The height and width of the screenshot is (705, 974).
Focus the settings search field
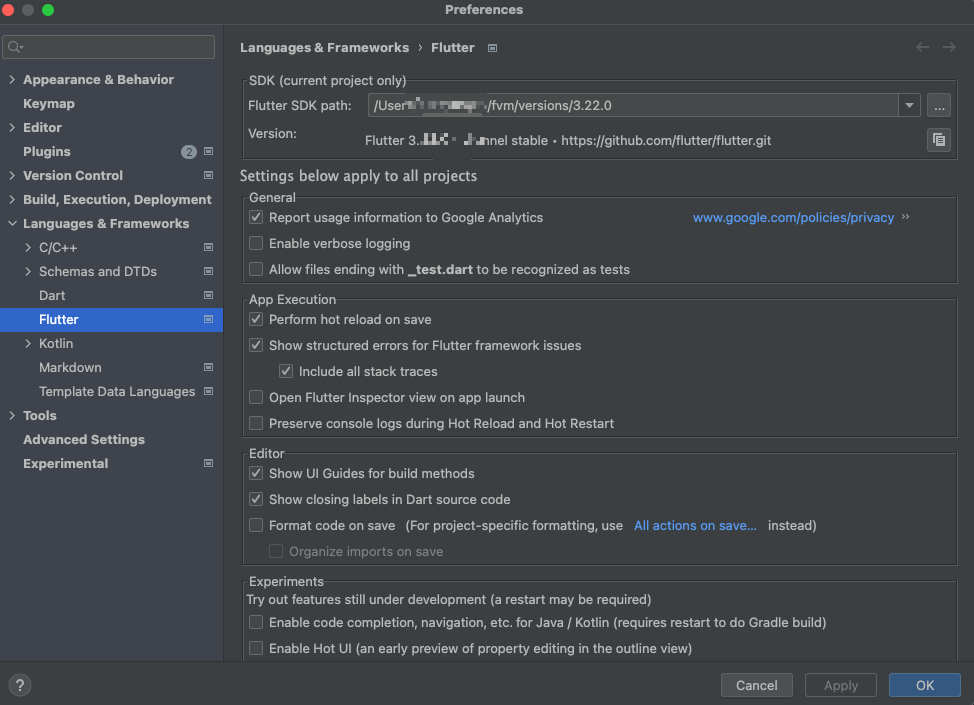coord(109,47)
